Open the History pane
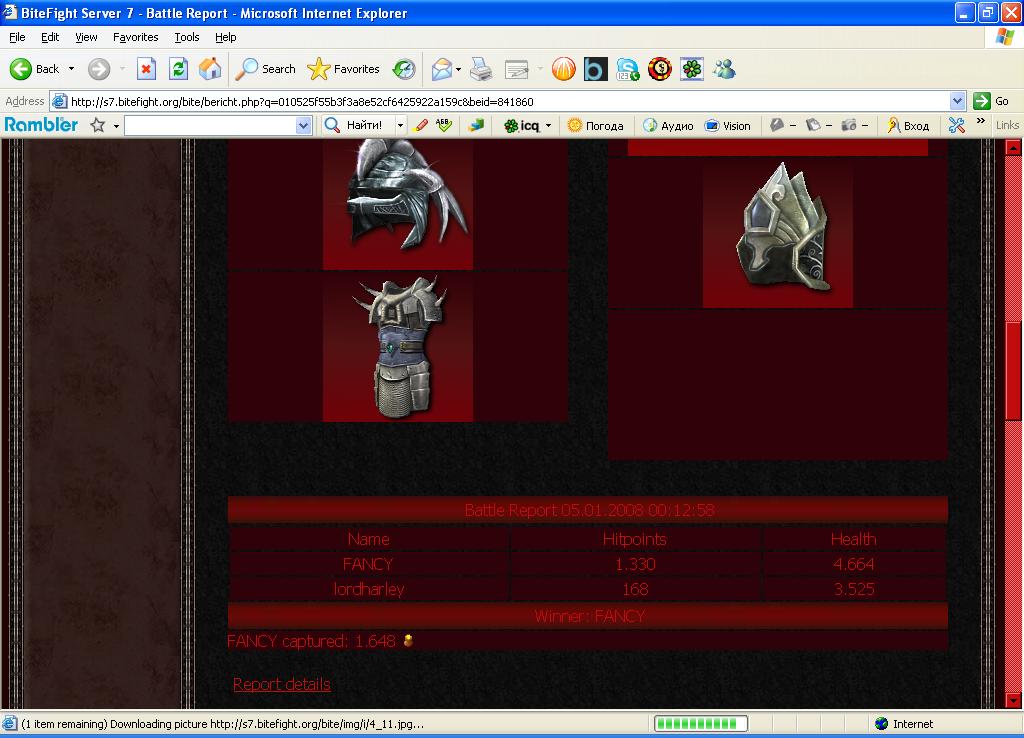1024x738 pixels. (x=404, y=69)
